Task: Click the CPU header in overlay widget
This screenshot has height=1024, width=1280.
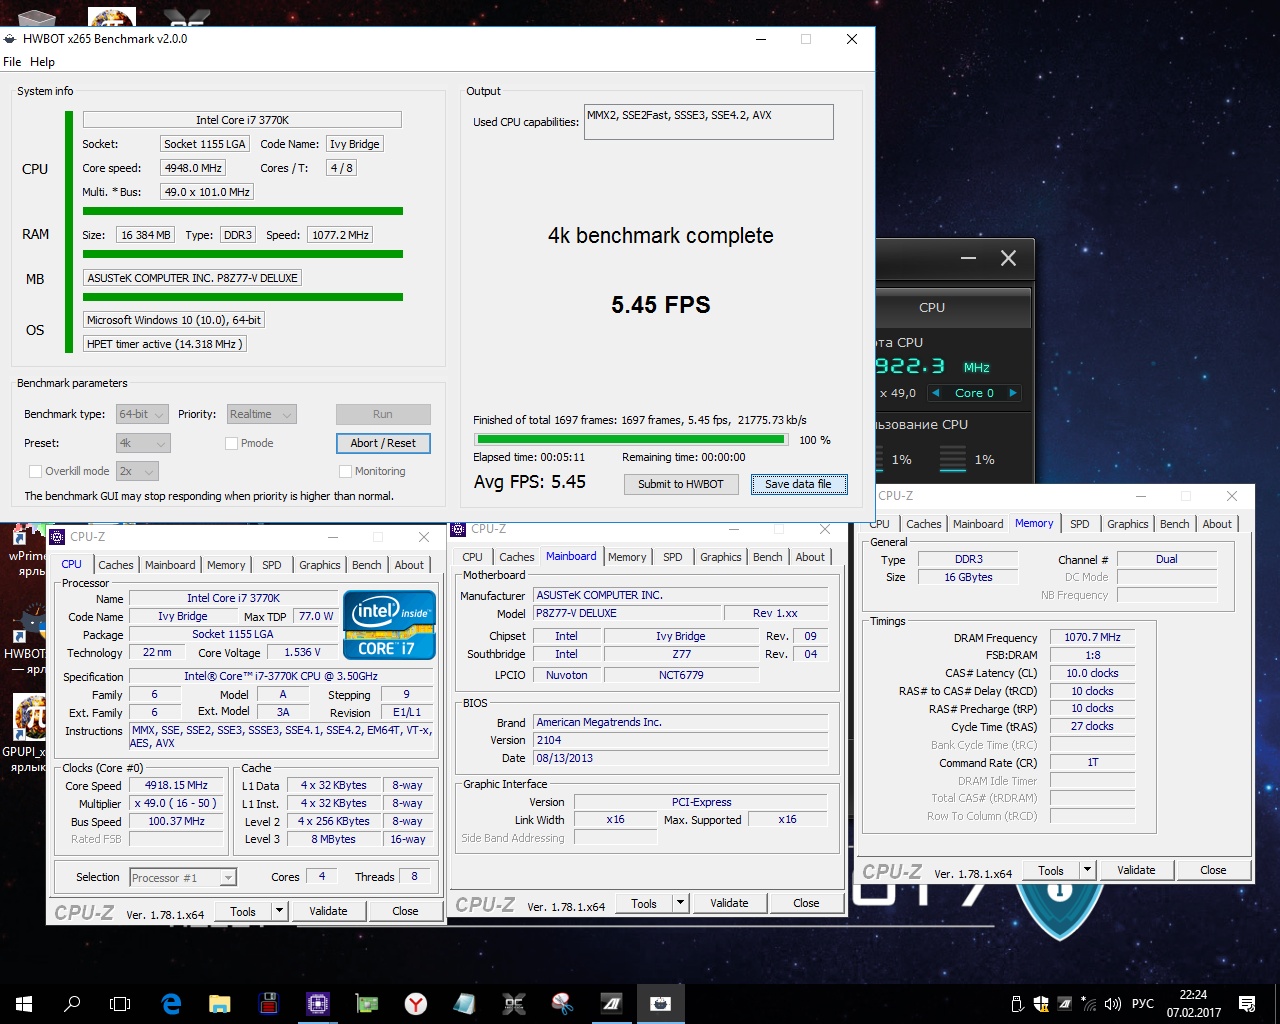Action: 931,308
